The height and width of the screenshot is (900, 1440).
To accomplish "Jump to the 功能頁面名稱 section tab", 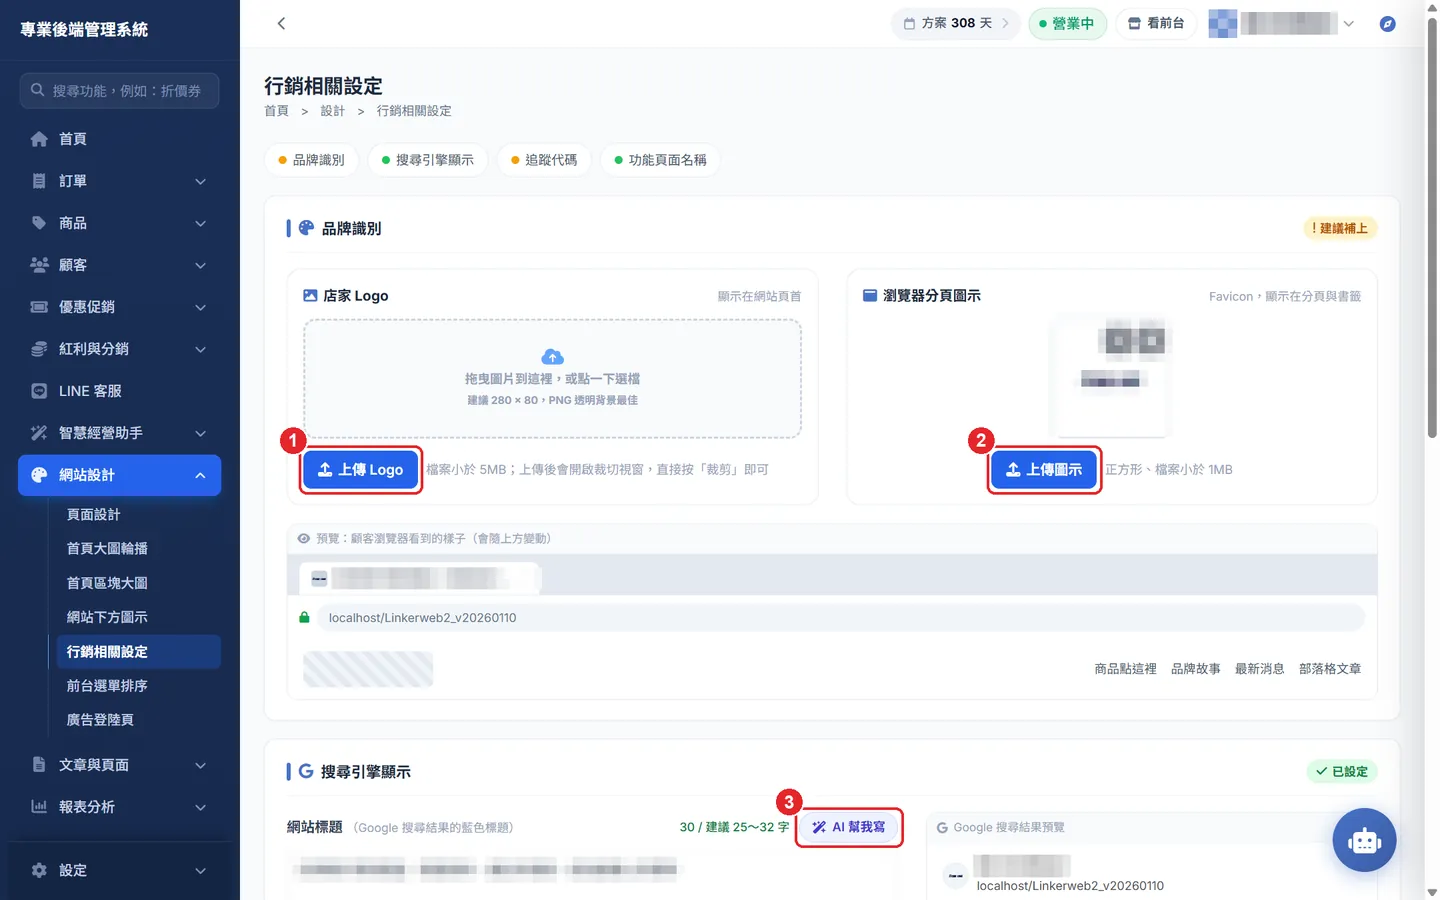I will pyautogui.click(x=660, y=160).
